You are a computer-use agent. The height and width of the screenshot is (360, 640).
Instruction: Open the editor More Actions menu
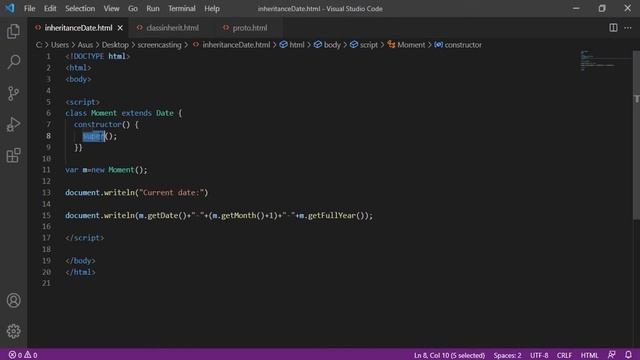628,28
